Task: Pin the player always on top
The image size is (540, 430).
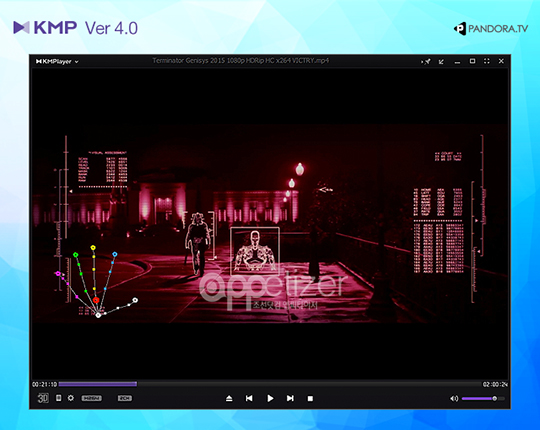Action: pyautogui.click(x=426, y=62)
